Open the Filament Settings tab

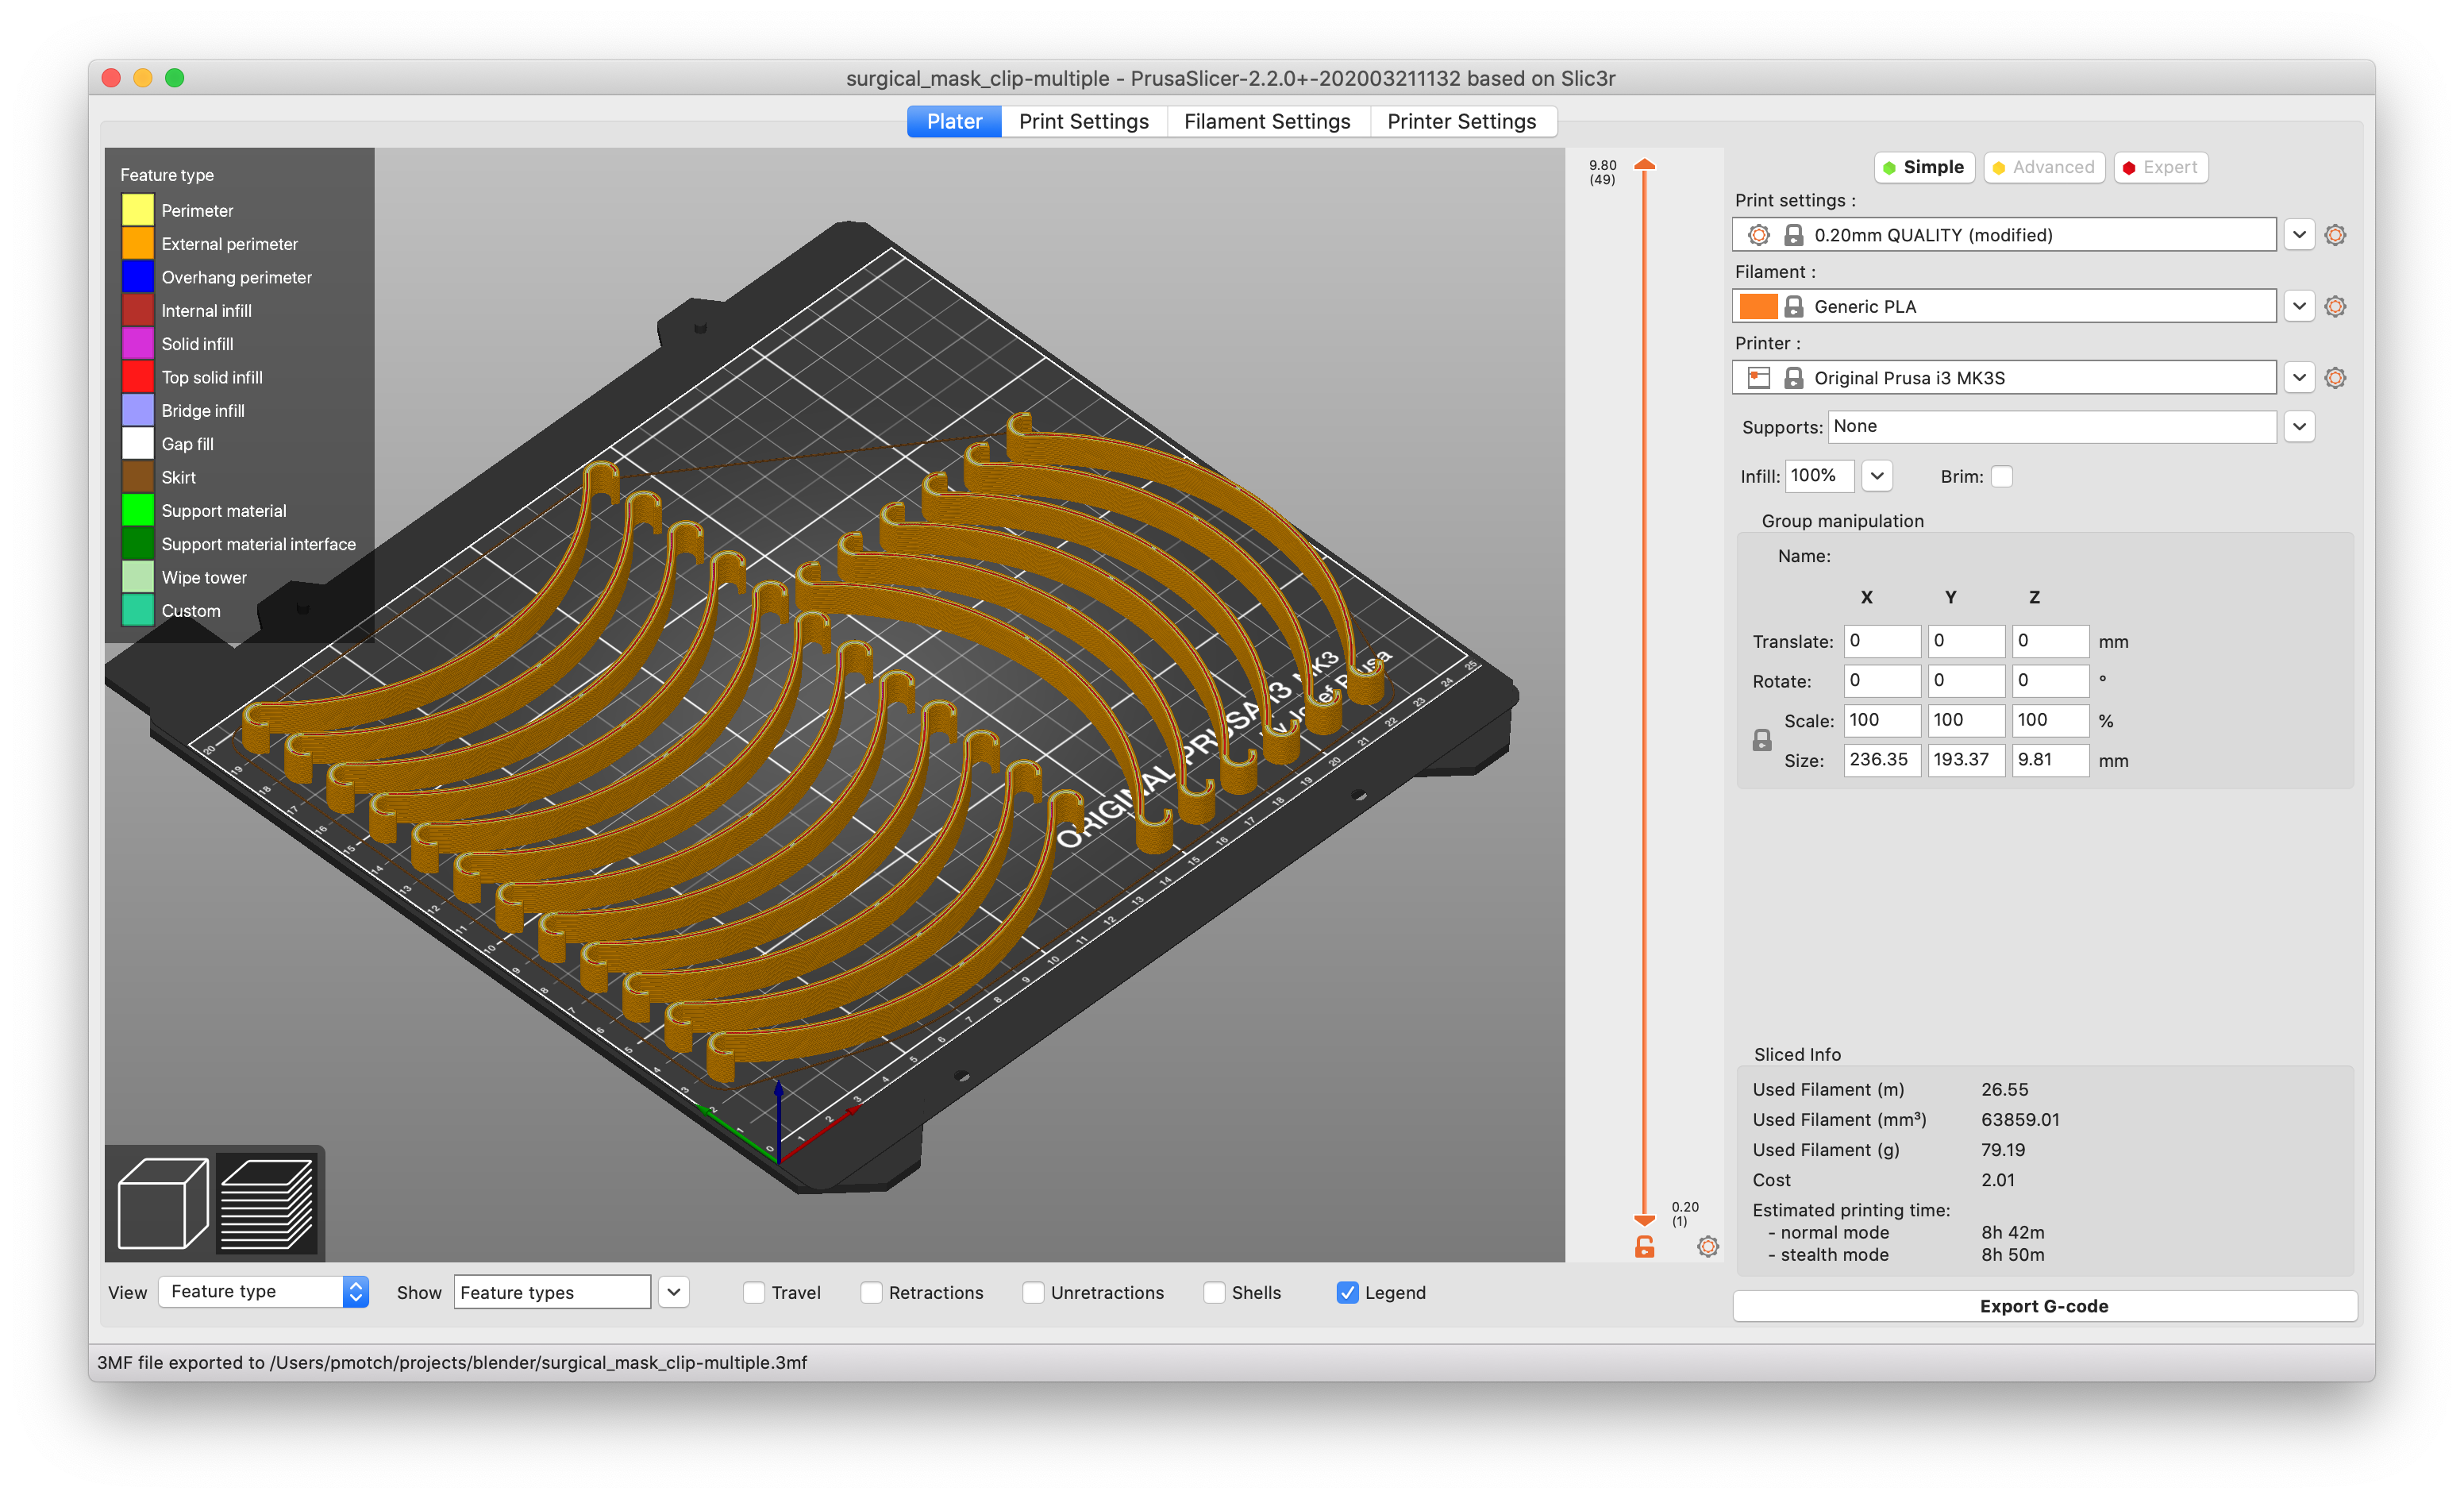click(1266, 122)
